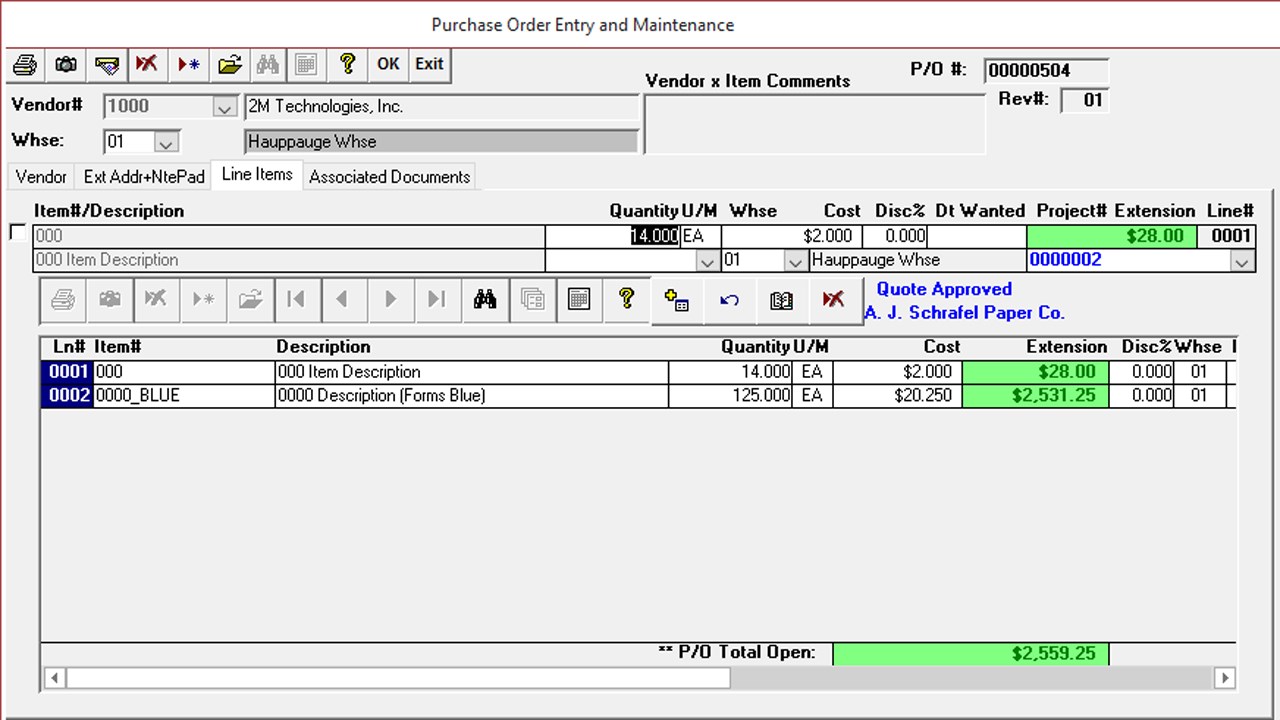Screen dimensions: 1280x720
Task: Click the Vendor x Item Comments box
Action: click(x=814, y=124)
